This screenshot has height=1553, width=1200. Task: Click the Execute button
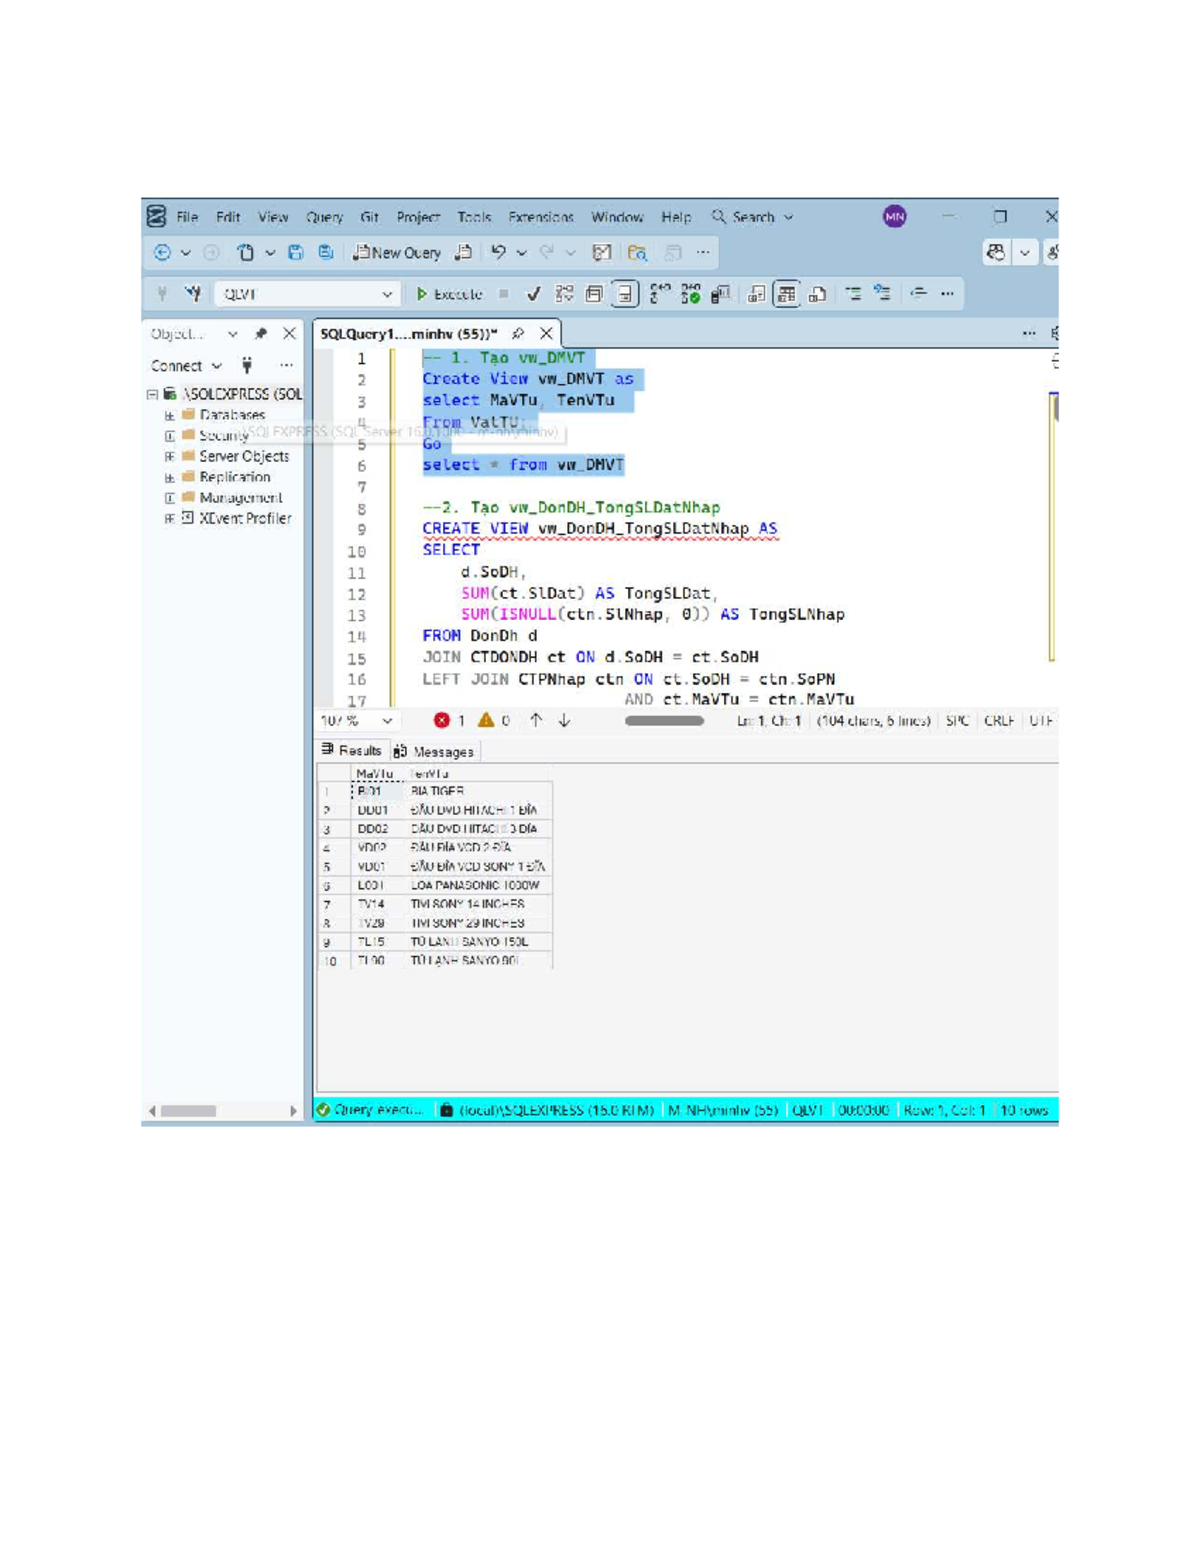click(449, 294)
